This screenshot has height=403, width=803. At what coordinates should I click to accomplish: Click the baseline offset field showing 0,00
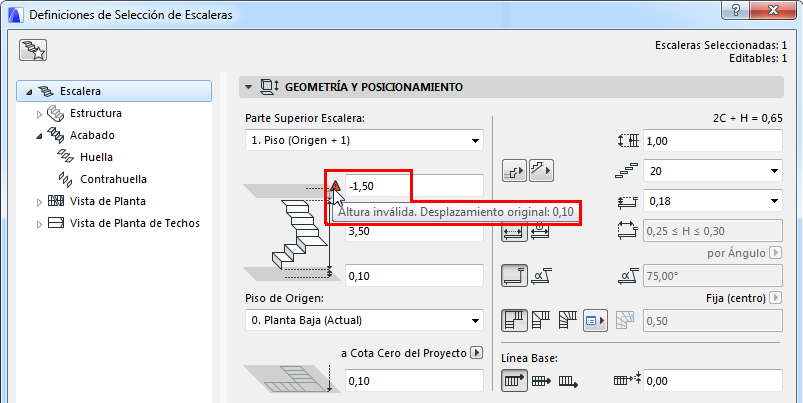point(713,381)
